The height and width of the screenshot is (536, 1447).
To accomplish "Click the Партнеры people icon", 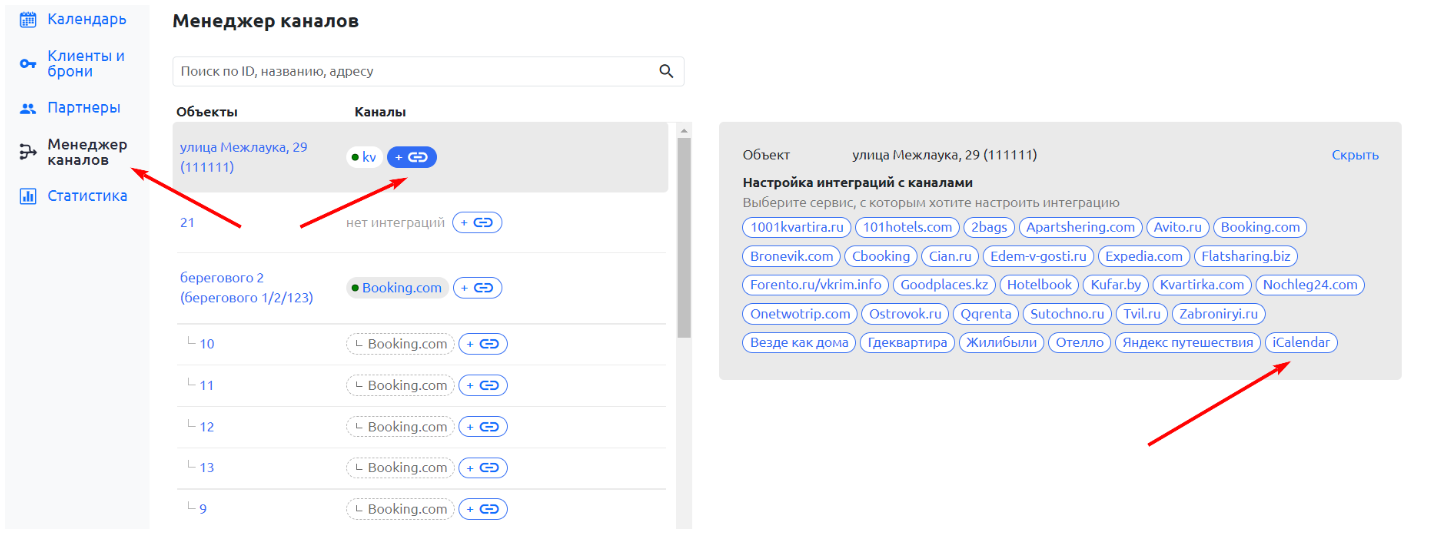I will [28, 108].
